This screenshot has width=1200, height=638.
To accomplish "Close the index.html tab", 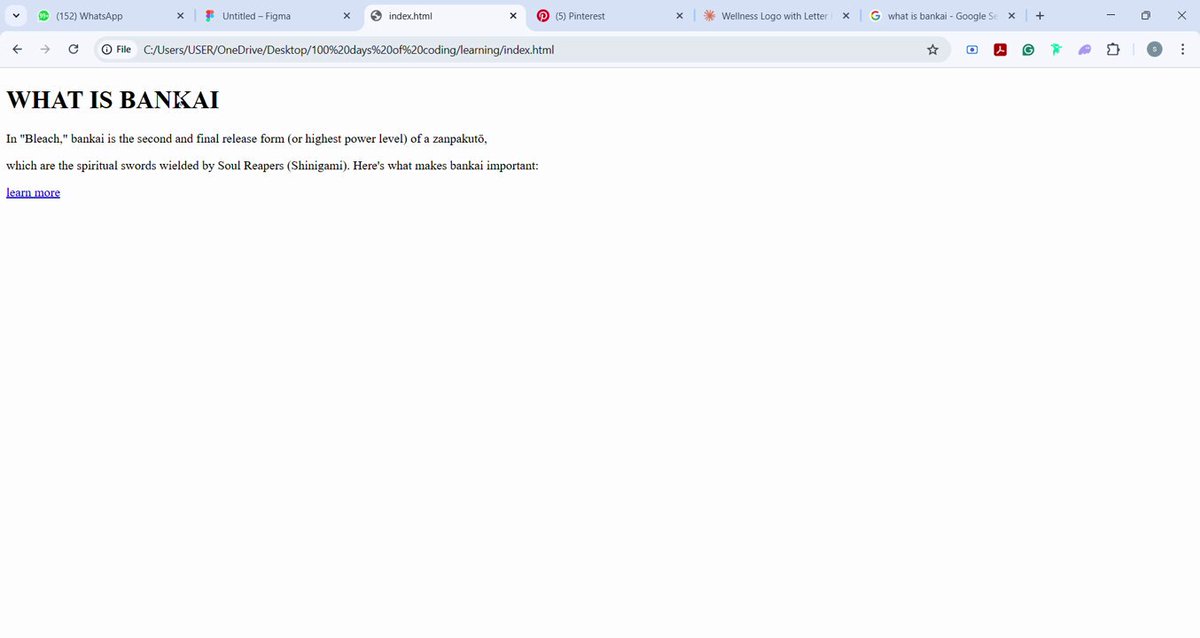I will 513,16.
